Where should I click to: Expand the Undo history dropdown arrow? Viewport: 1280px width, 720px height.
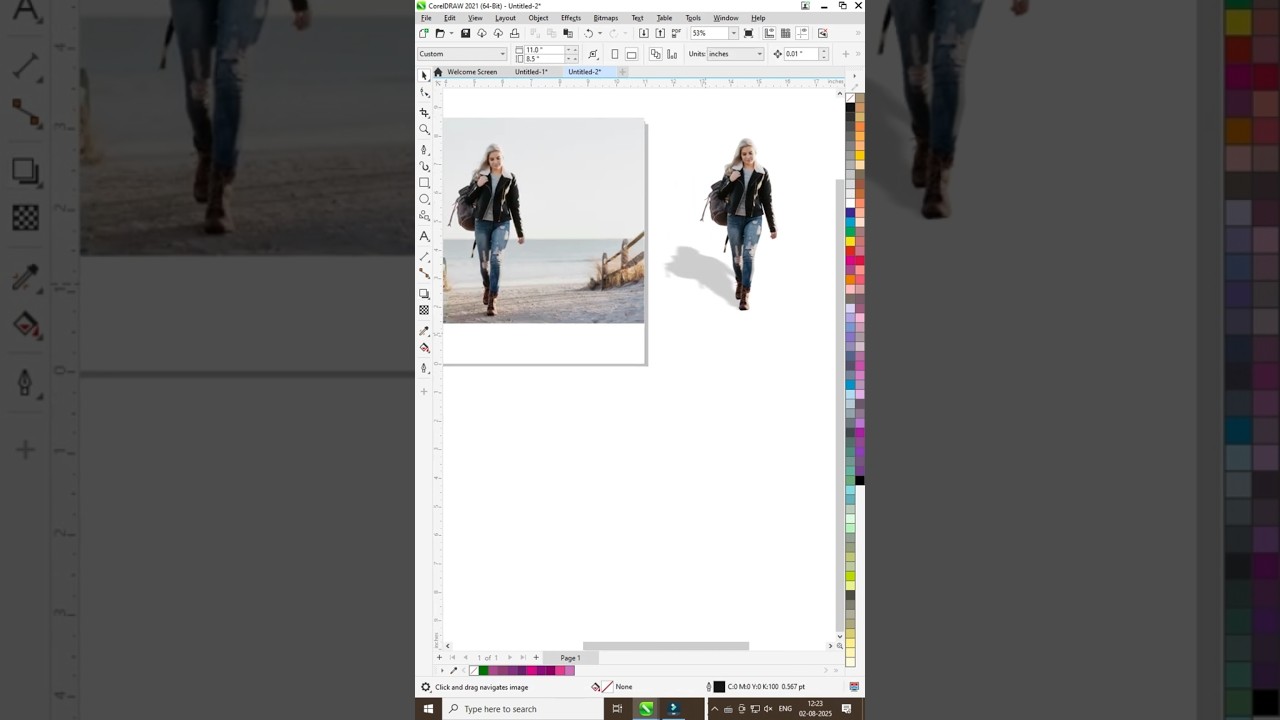click(599, 33)
